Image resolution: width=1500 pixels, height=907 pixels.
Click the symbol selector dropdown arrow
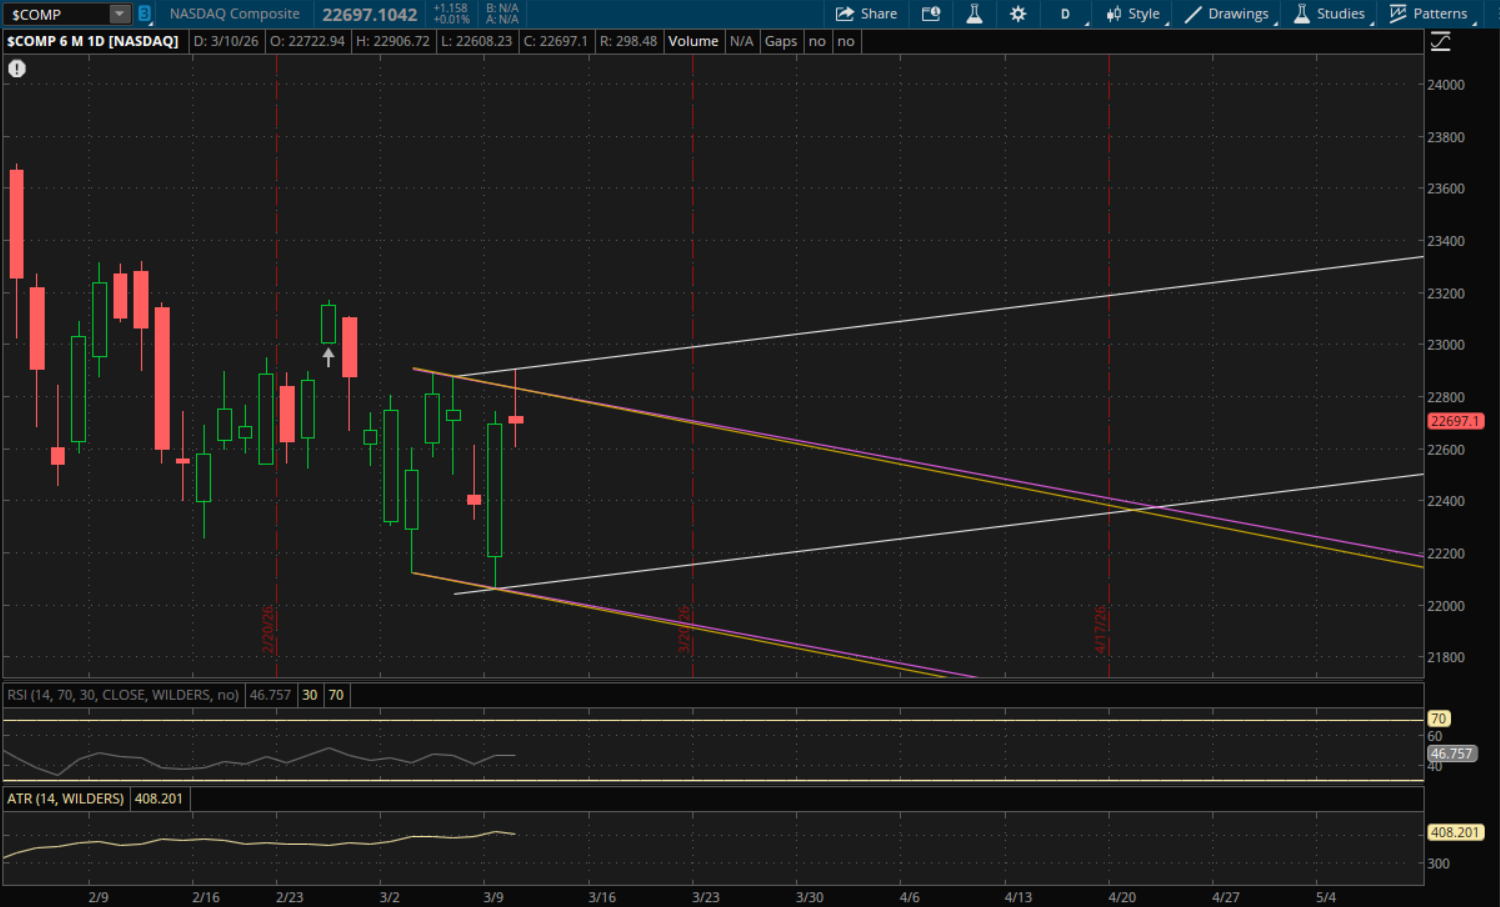coord(119,14)
